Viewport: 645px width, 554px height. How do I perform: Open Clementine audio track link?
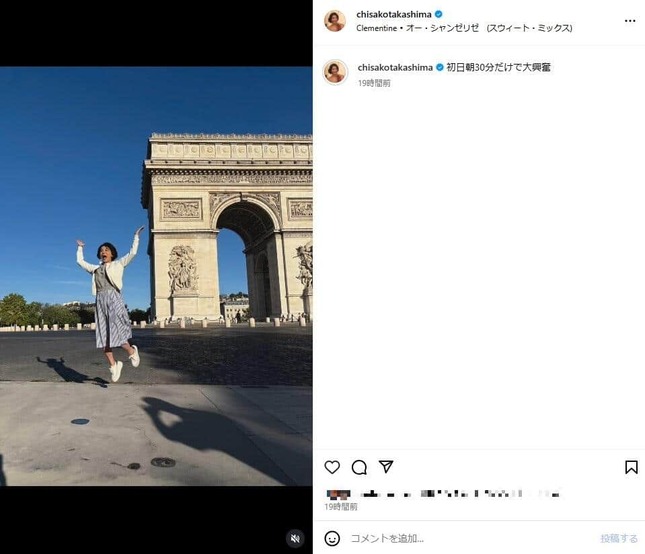point(464,28)
